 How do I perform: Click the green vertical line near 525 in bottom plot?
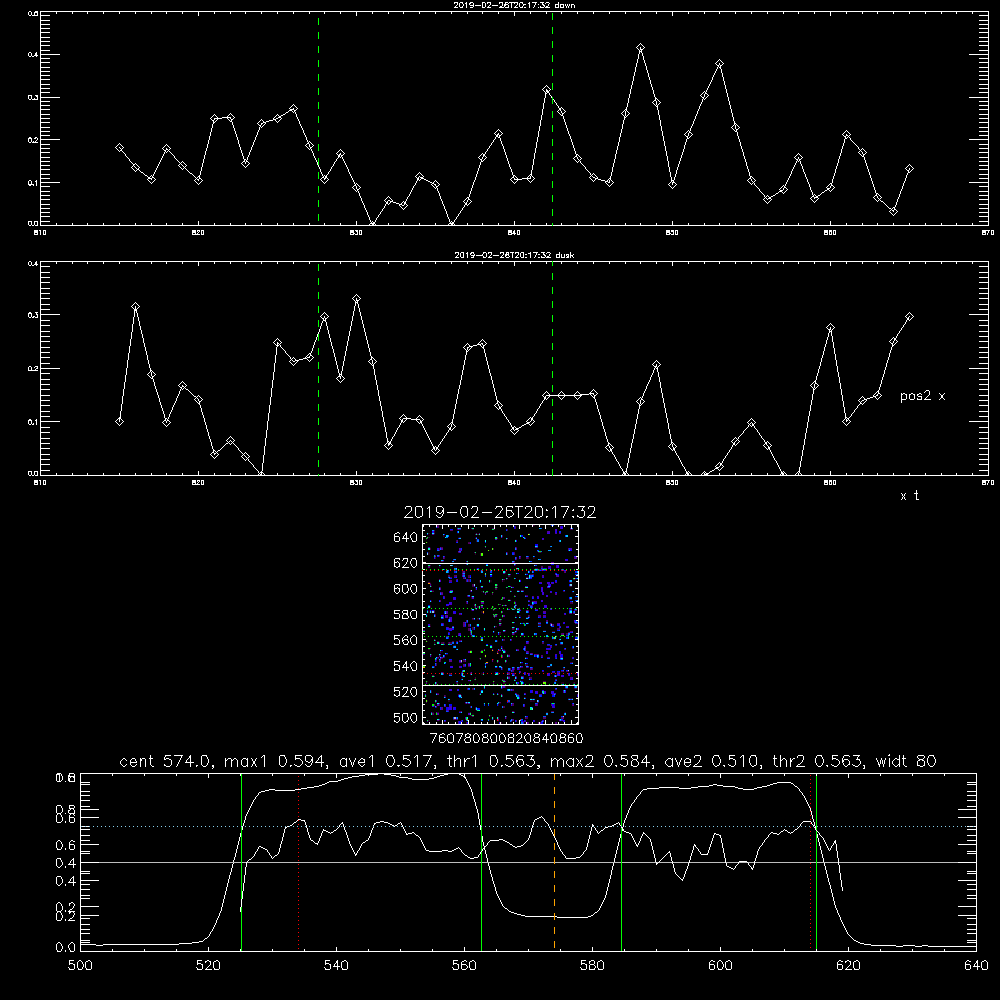241,862
